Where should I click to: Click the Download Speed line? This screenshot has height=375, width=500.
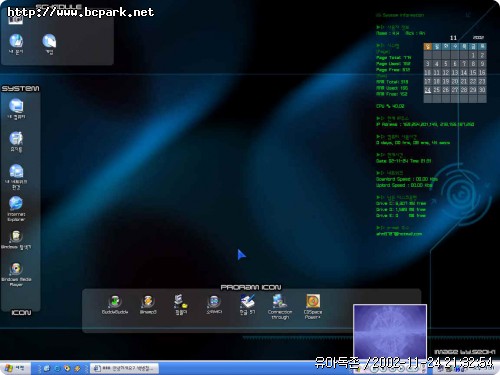407,179
